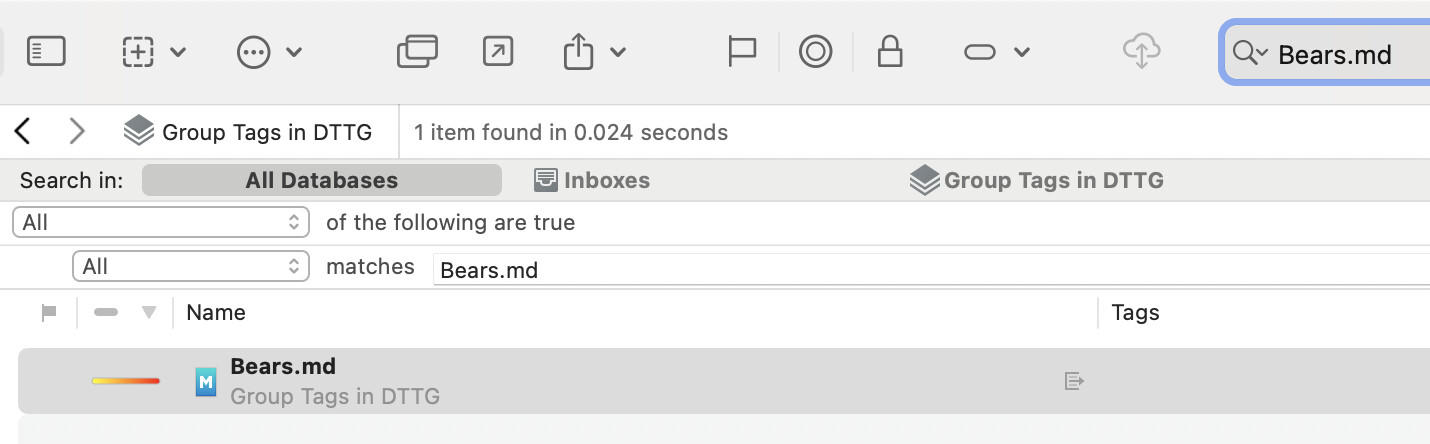The width and height of the screenshot is (1430, 444).
Task: Click the share icon
Action: tap(579, 51)
